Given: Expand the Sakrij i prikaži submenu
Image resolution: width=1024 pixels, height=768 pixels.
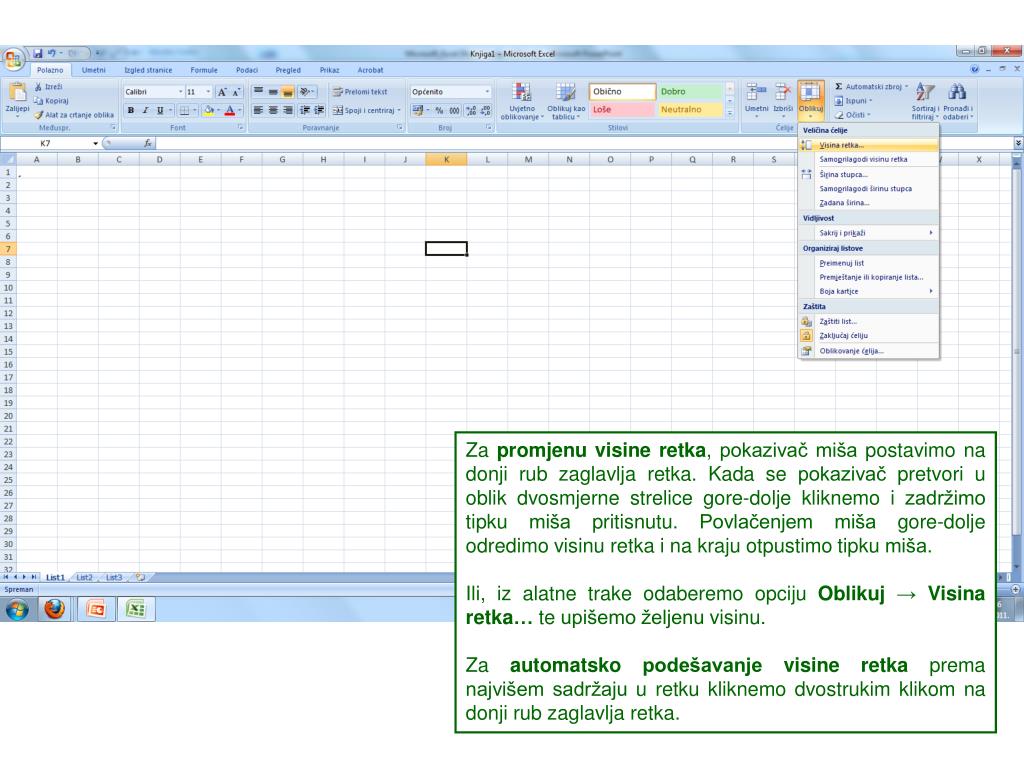Looking at the screenshot, I should pyautogui.click(x=869, y=232).
